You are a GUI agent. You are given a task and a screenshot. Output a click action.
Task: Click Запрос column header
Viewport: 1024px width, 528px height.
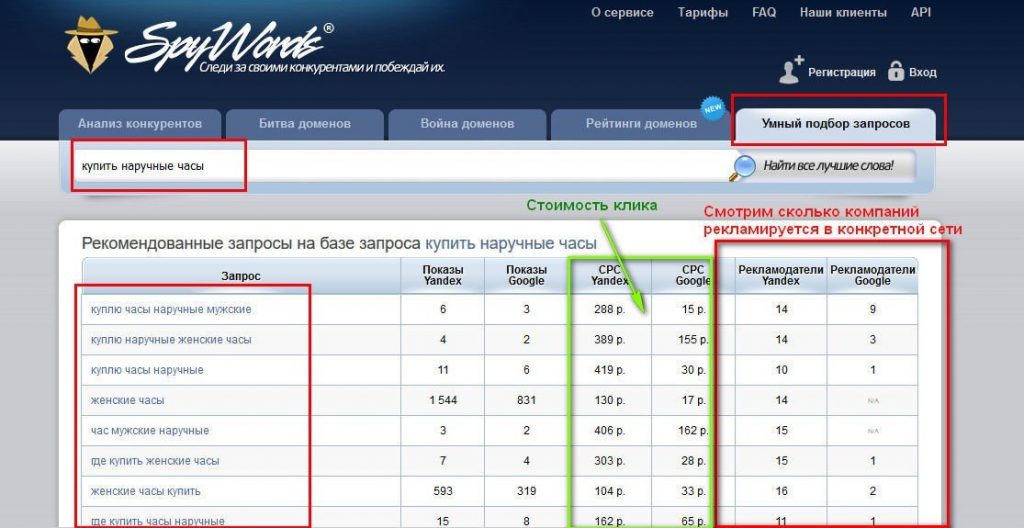(x=241, y=276)
